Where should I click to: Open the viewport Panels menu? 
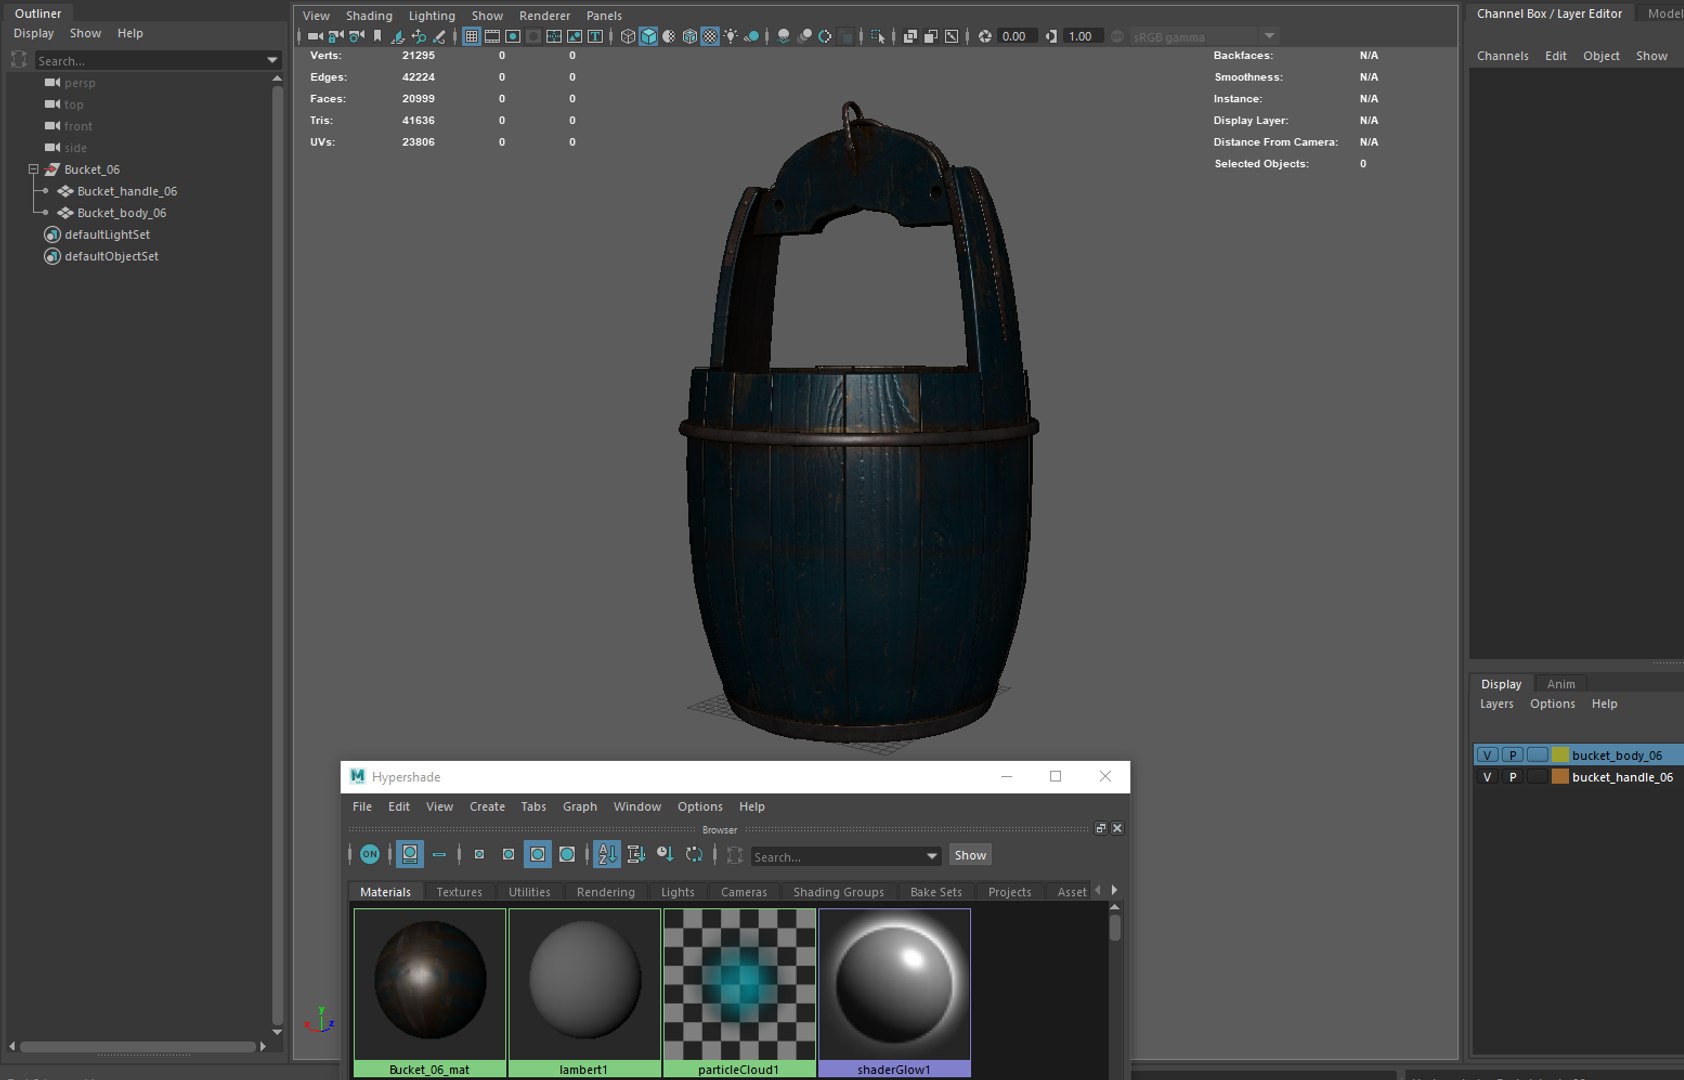pyautogui.click(x=604, y=15)
